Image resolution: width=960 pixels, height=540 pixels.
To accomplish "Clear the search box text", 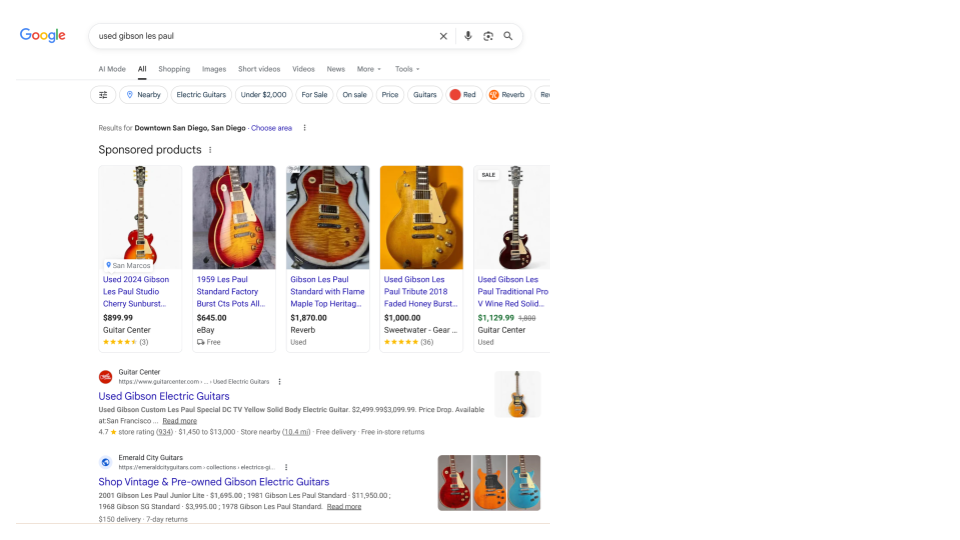I will tap(444, 36).
